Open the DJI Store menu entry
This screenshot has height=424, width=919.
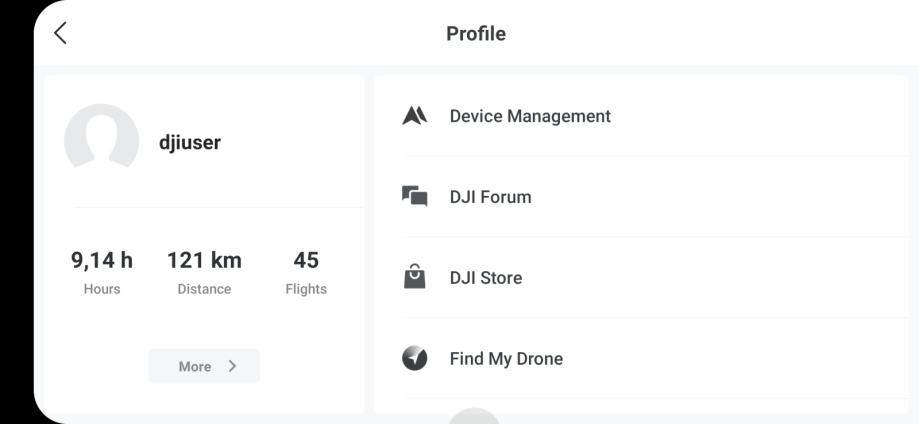pos(486,278)
